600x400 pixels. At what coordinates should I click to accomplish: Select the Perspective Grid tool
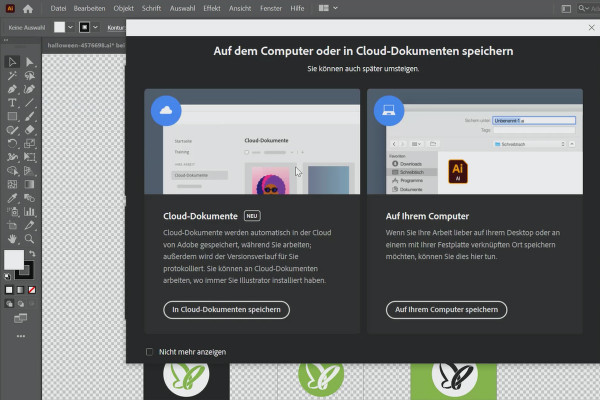[x=29, y=171]
